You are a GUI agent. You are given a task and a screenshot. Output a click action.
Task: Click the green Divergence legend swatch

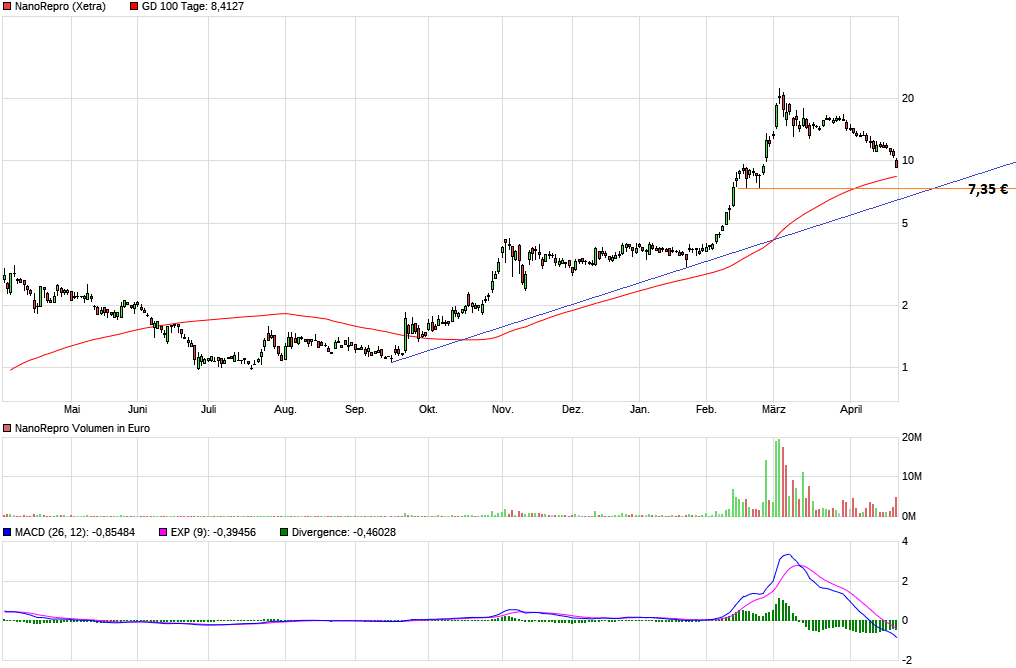coord(284,532)
